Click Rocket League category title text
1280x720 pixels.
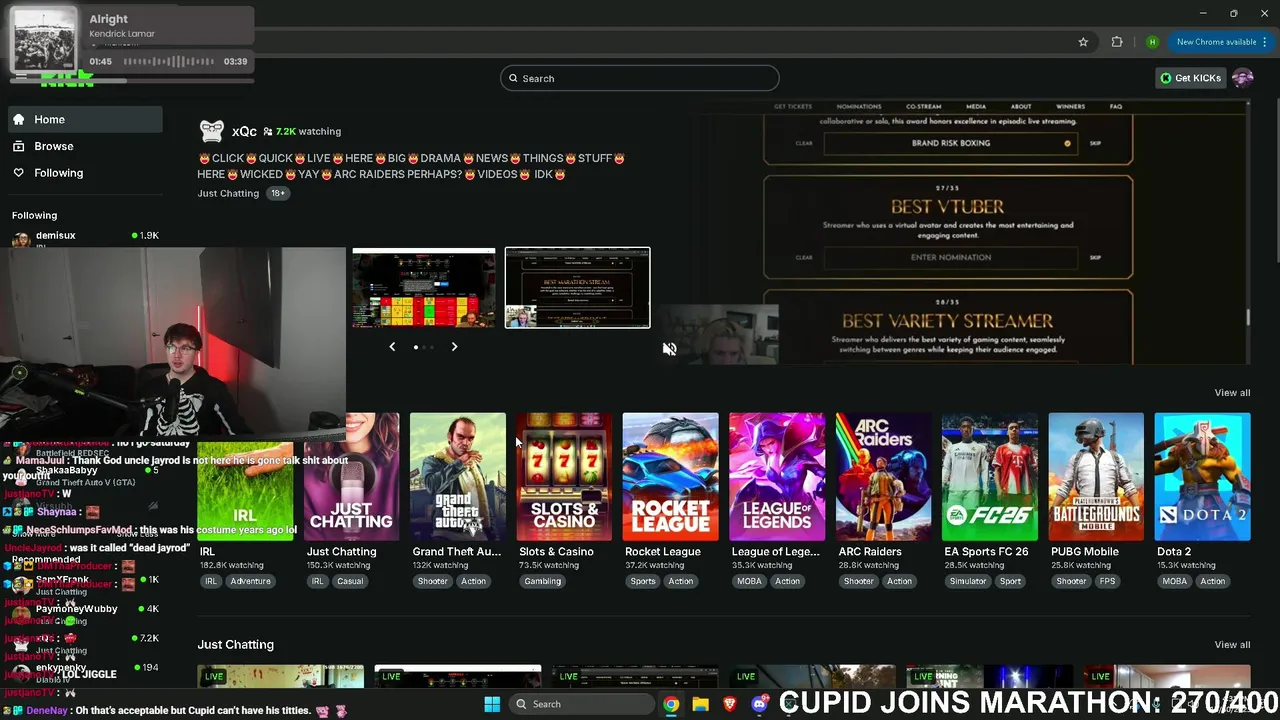(x=662, y=552)
